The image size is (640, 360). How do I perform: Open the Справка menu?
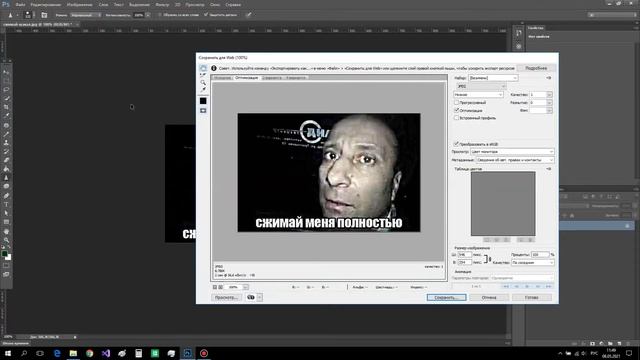tap(233, 4)
